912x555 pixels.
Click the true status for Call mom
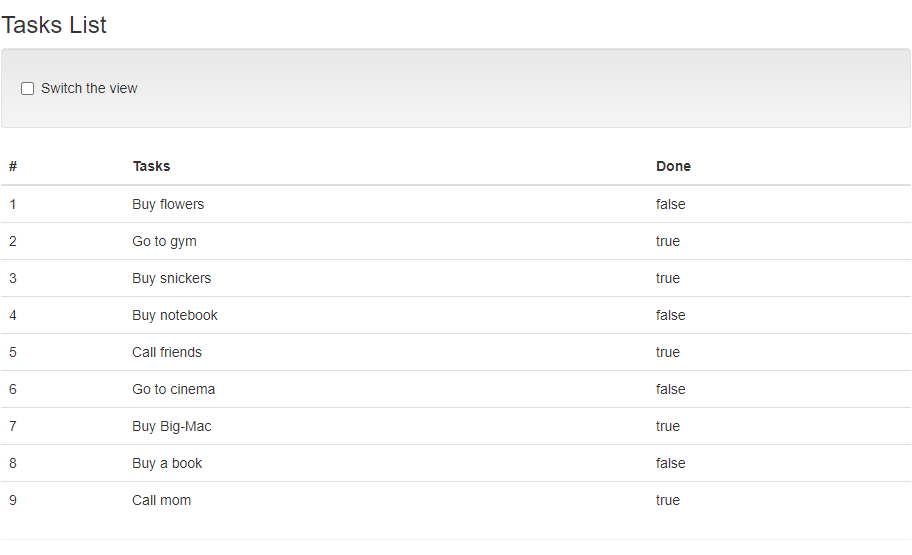point(668,500)
